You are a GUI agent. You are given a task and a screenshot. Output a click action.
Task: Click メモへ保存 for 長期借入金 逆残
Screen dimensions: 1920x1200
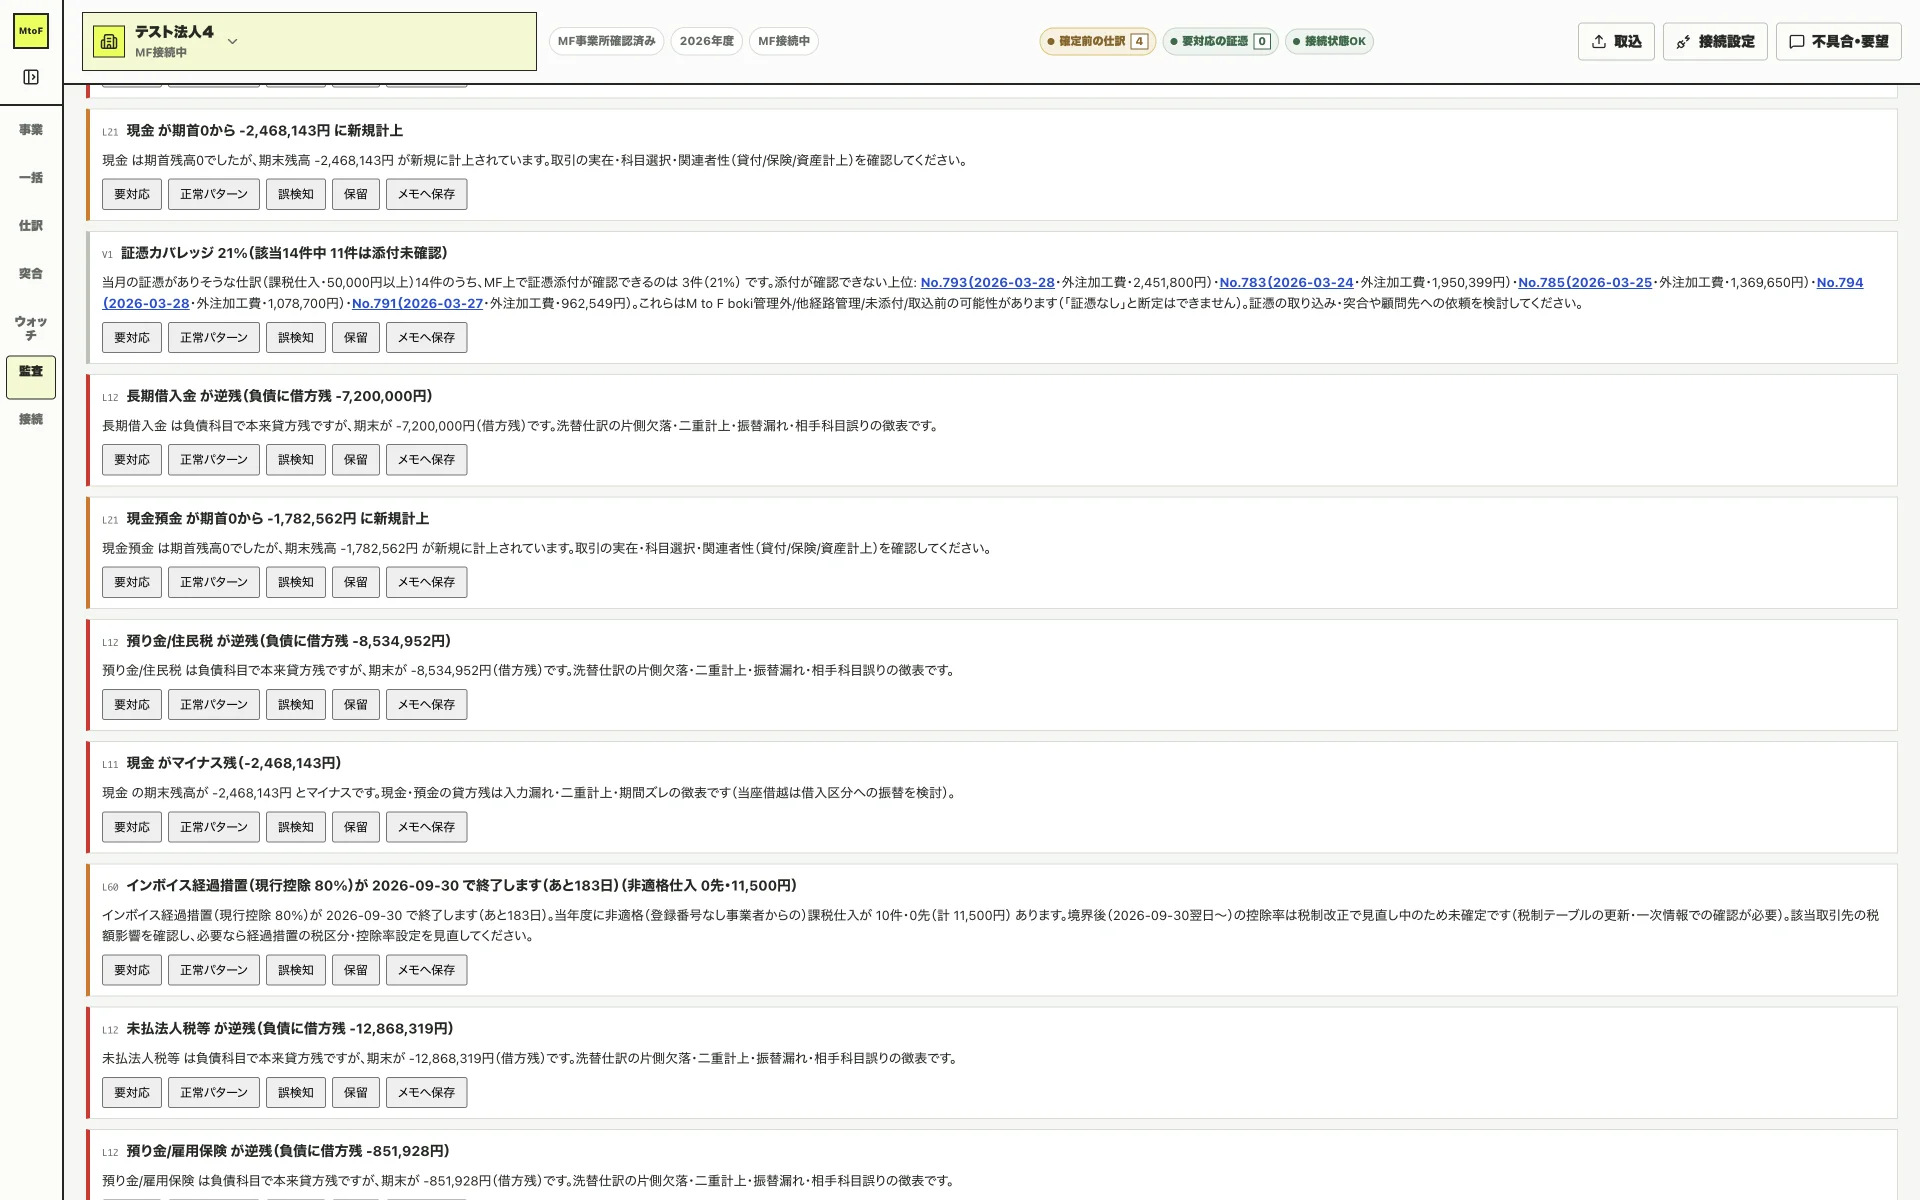(427, 459)
